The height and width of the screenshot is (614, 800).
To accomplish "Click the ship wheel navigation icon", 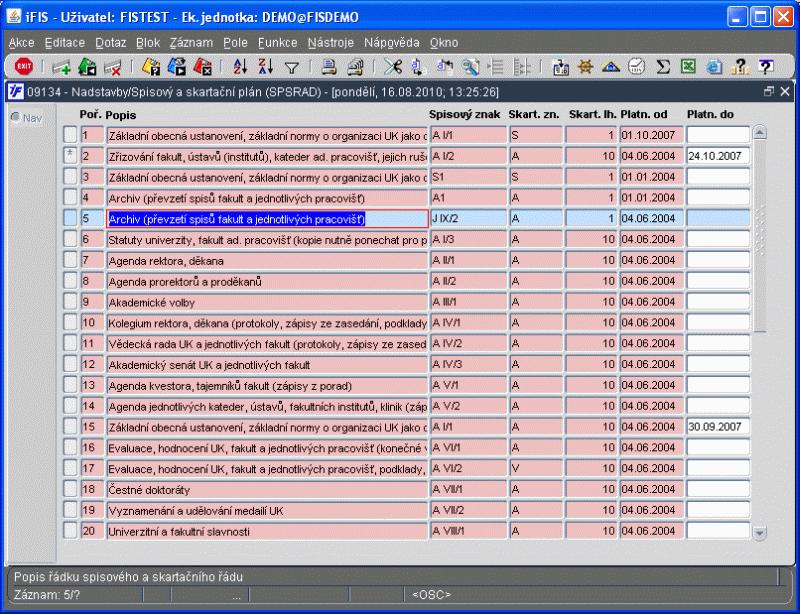I will click(586, 66).
